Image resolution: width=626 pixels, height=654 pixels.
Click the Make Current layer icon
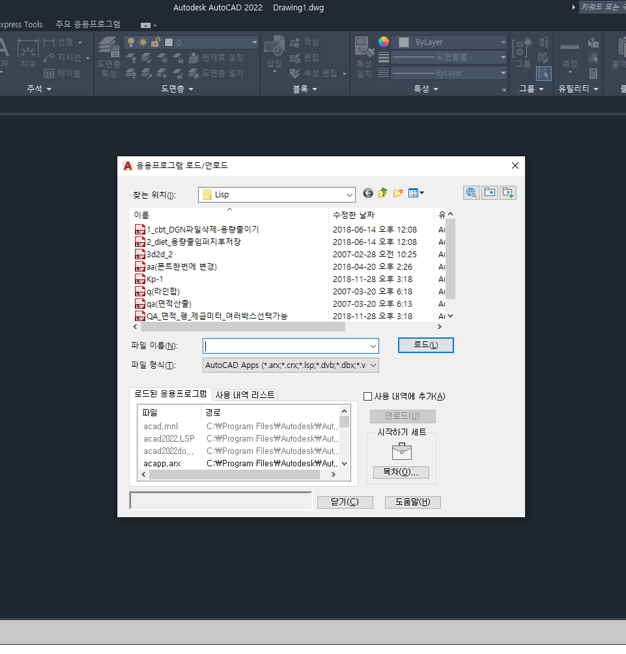click(x=193, y=58)
